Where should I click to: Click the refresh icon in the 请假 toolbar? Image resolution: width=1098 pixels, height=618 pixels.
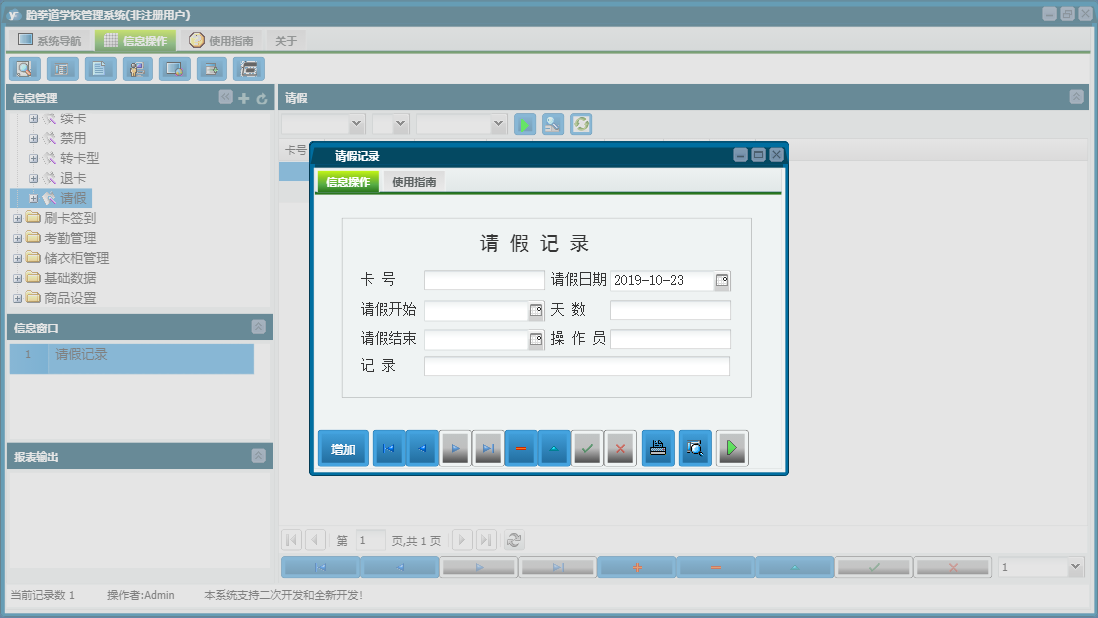(x=580, y=124)
